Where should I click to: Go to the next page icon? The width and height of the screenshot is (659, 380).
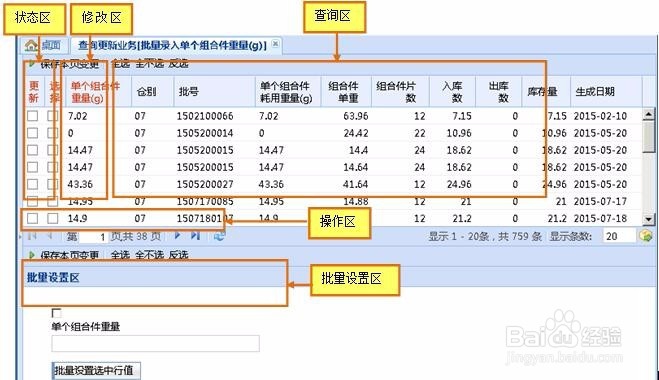177,236
